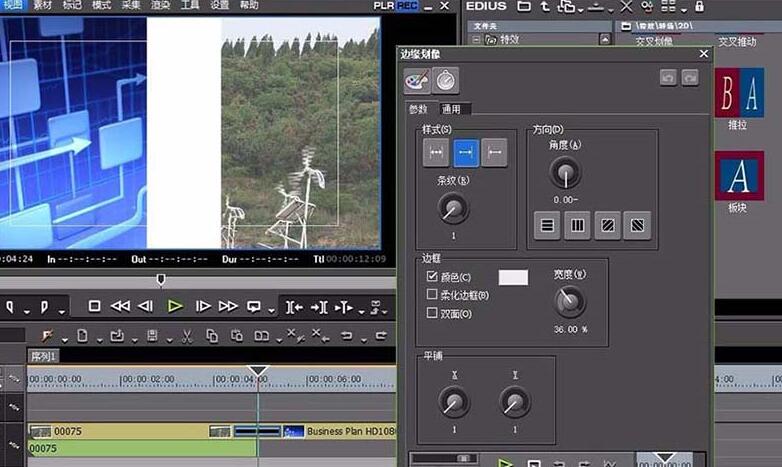782x467 pixels.
Task: Click the Fast Forward transport button
Action: tap(228, 306)
